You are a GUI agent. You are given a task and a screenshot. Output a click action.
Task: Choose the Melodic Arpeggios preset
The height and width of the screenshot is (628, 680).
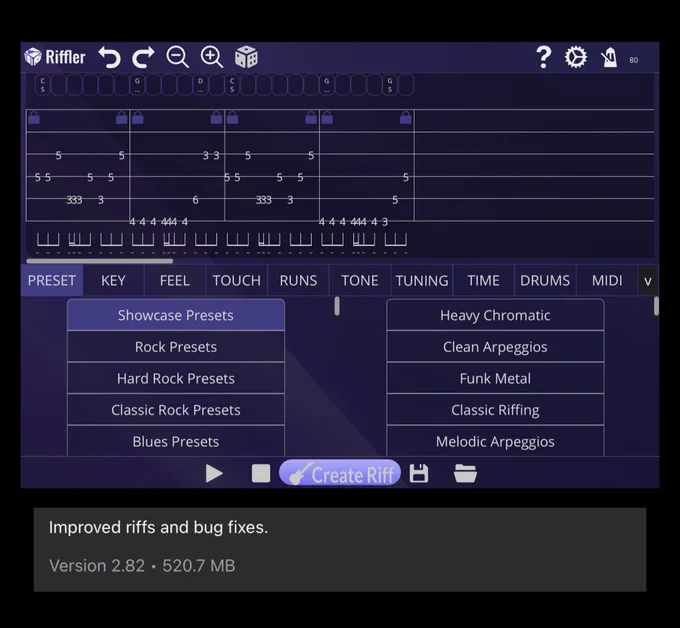point(495,442)
